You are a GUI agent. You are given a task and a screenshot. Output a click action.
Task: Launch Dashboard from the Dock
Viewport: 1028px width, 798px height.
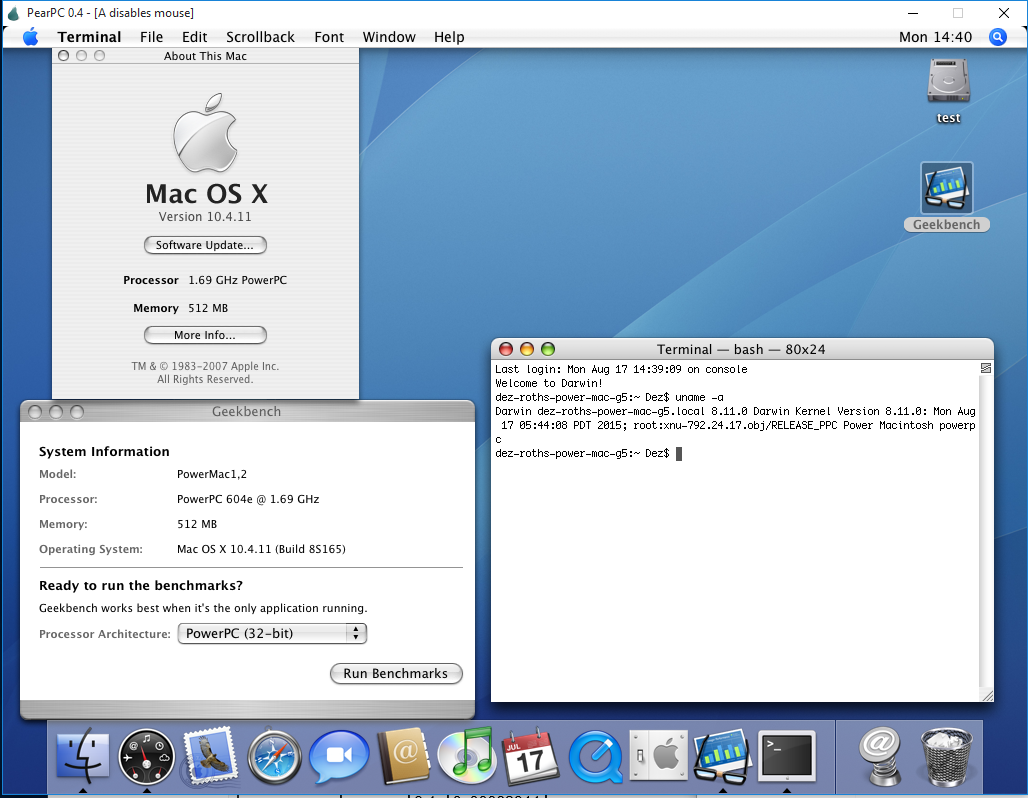pyautogui.click(x=146, y=757)
